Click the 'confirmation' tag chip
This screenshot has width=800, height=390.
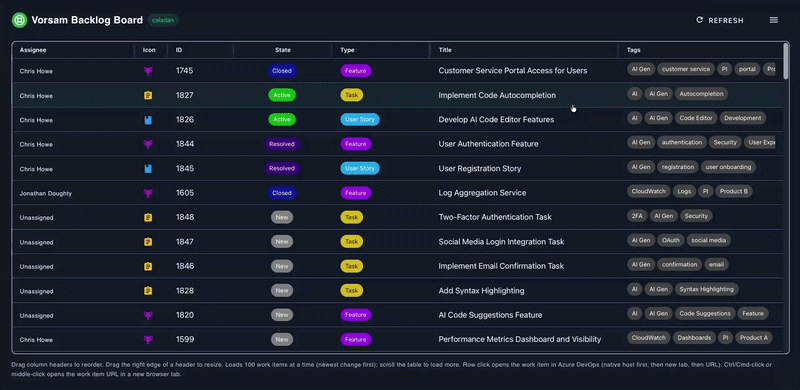679,264
